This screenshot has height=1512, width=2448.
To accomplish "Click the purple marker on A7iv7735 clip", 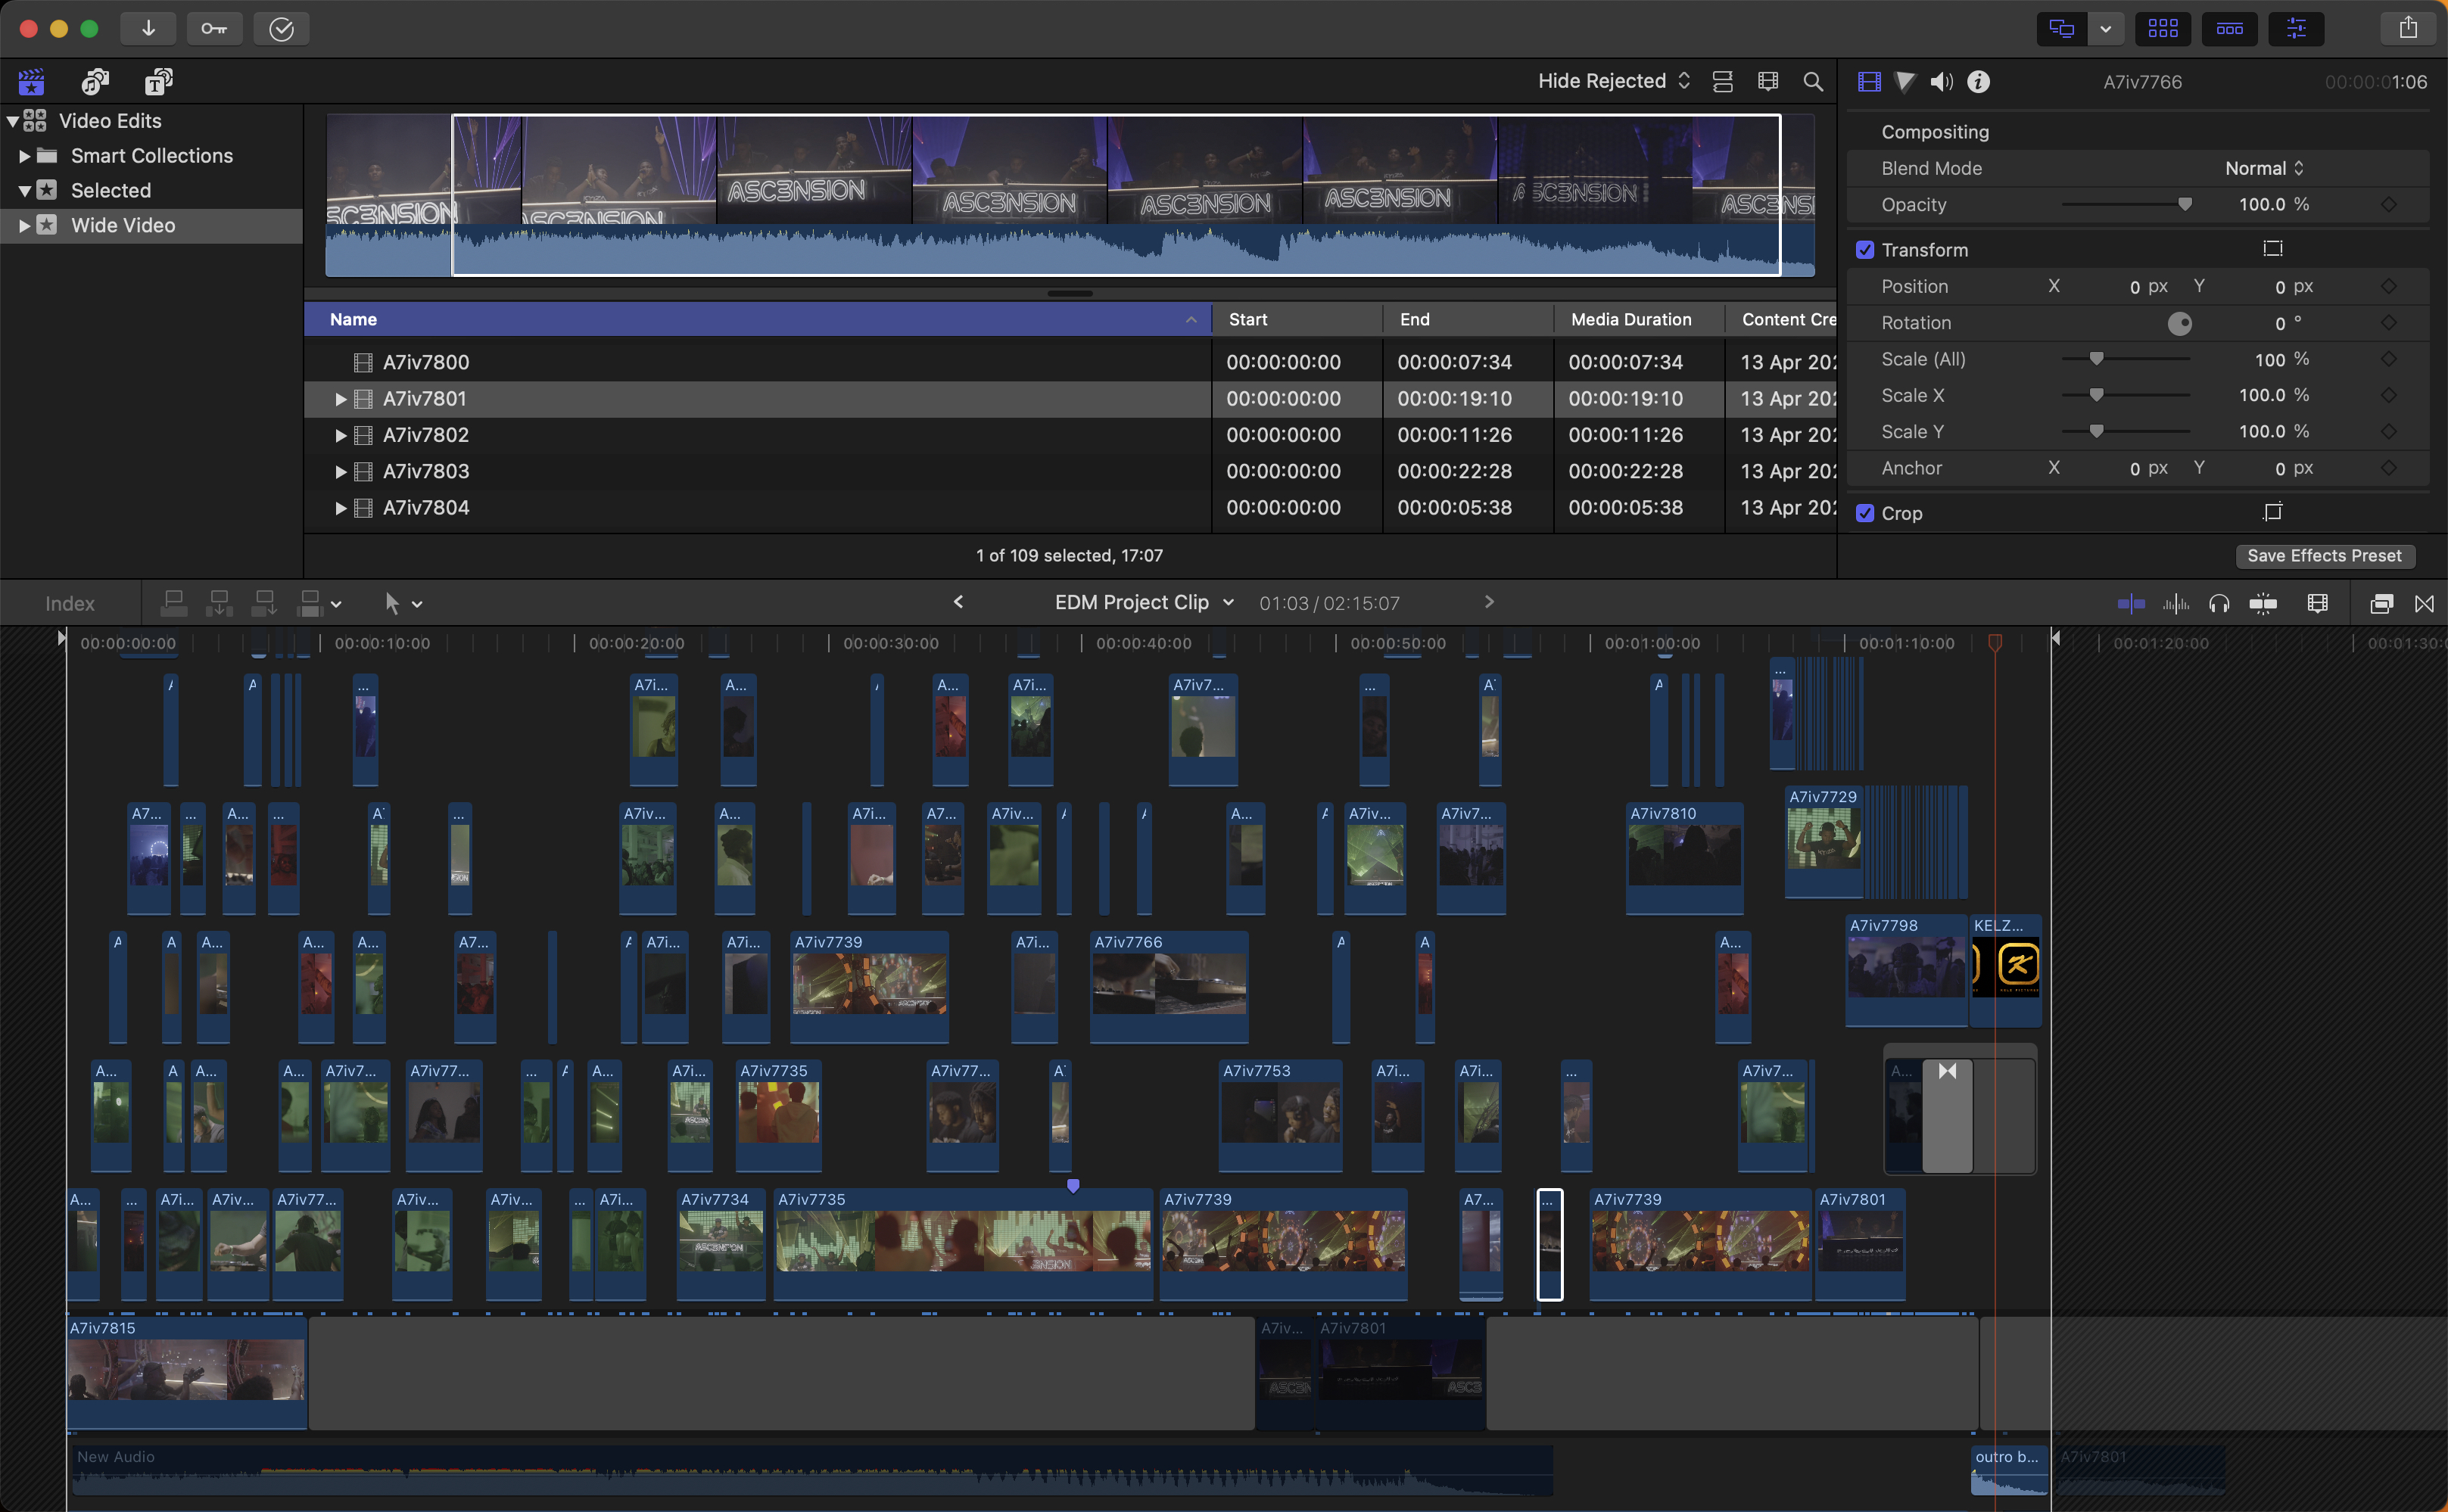I will coord(1073,1186).
